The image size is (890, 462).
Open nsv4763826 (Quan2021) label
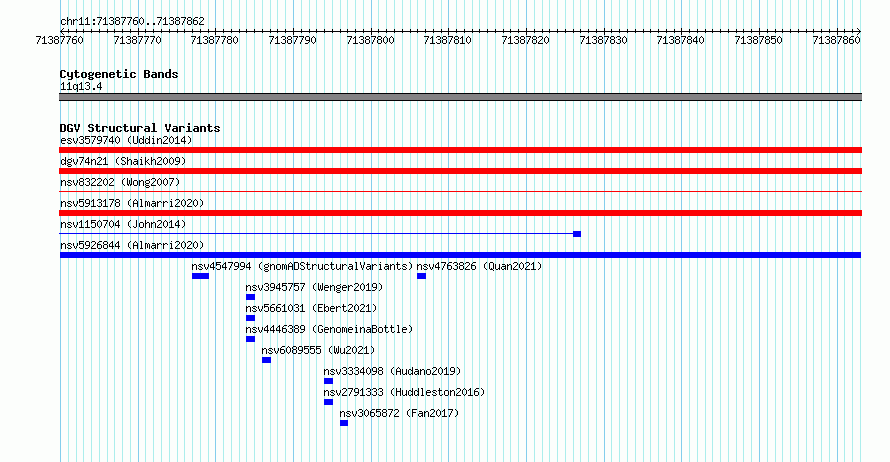click(x=479, y=266)
